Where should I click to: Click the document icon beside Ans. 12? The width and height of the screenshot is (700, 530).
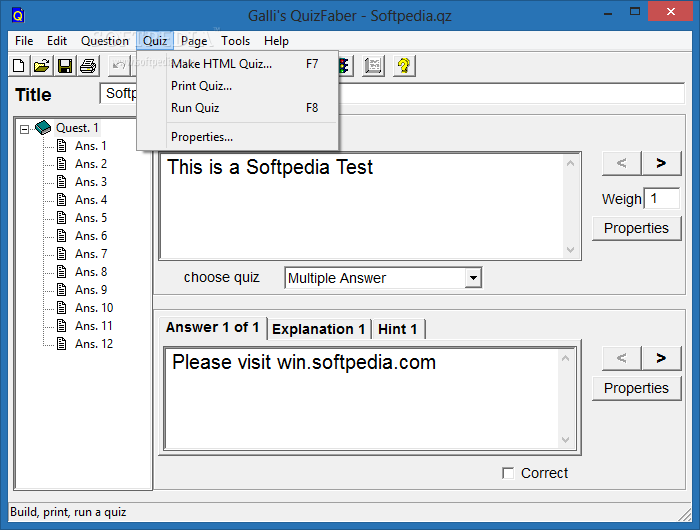tap(62, 344)
